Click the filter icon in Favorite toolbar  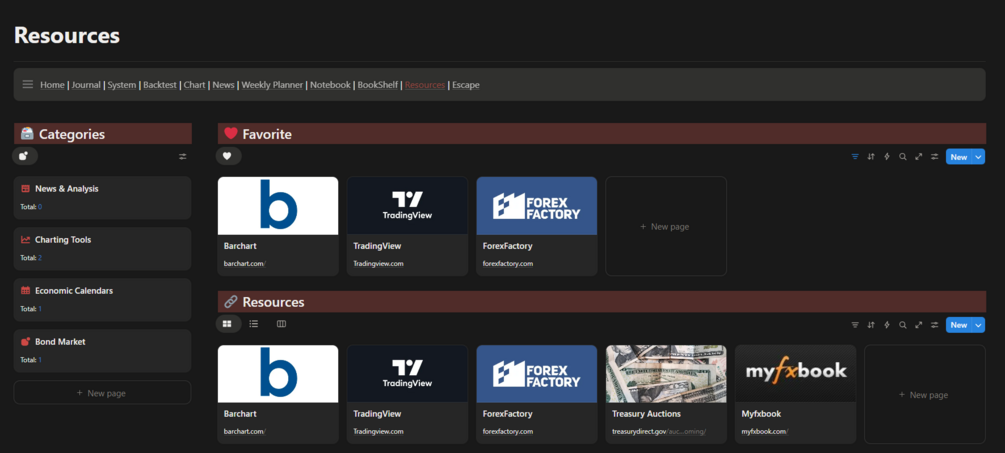854,156
